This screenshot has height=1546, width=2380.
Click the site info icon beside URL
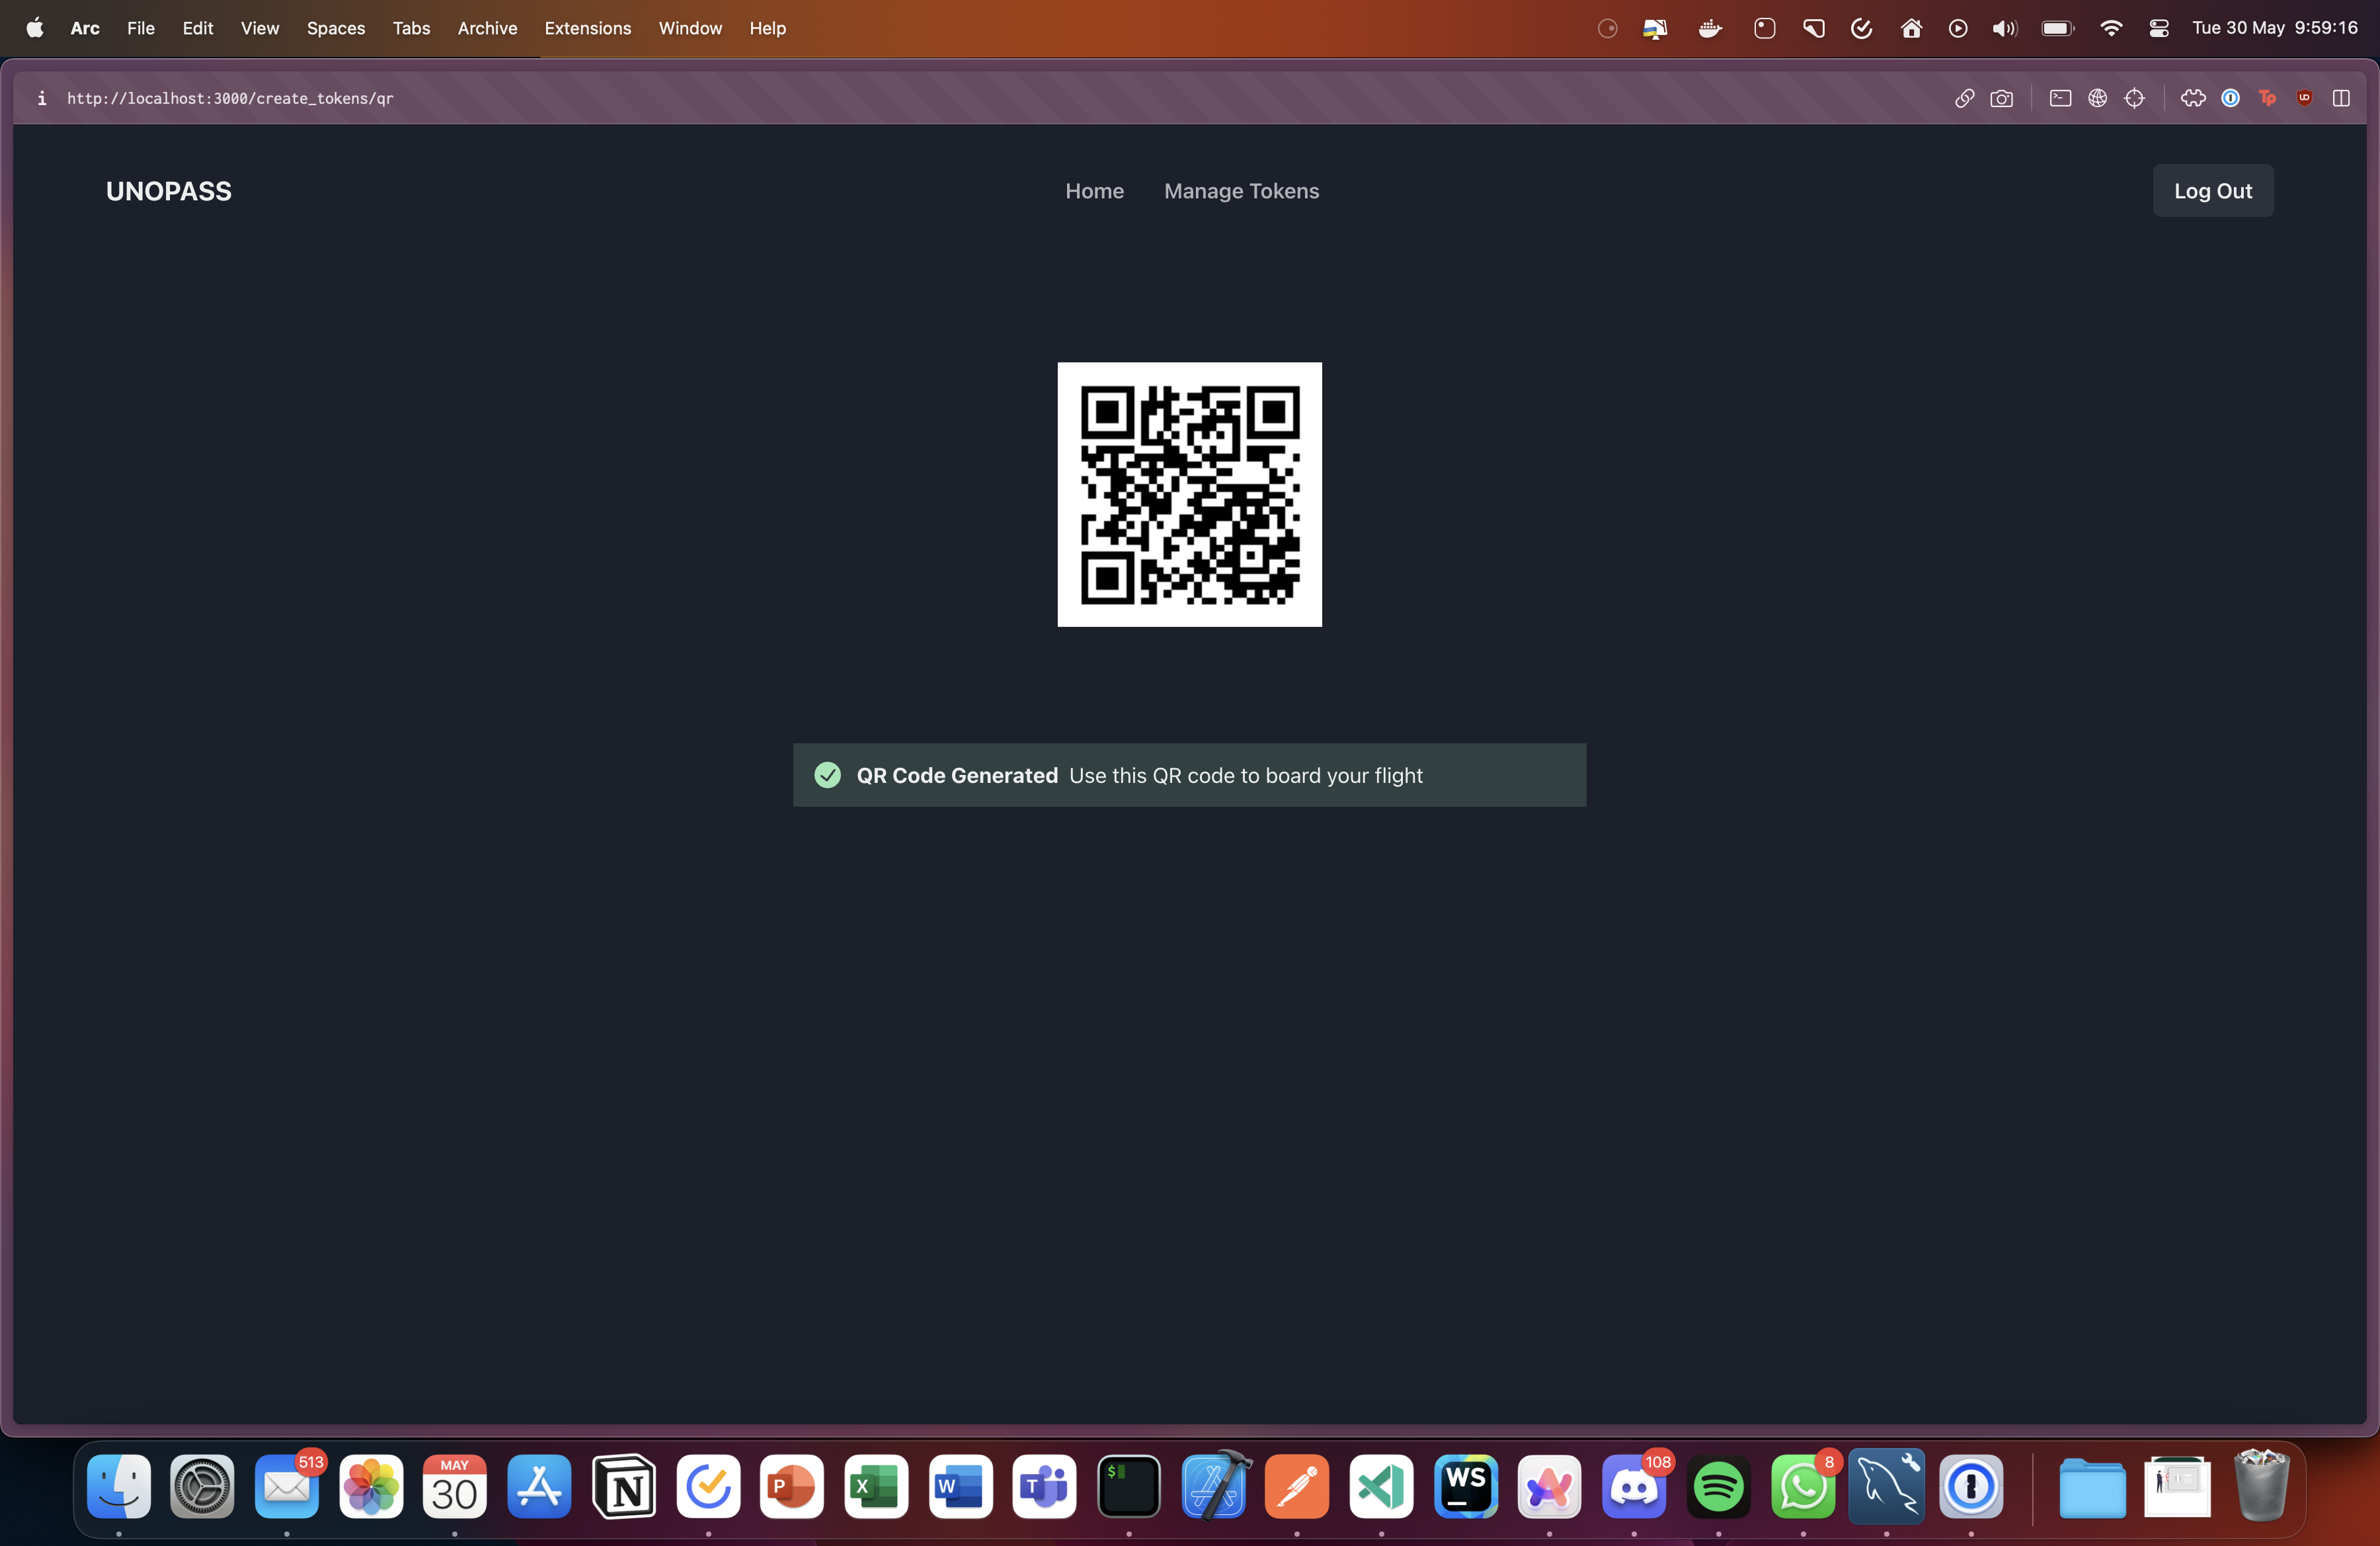tap(42, 98)
